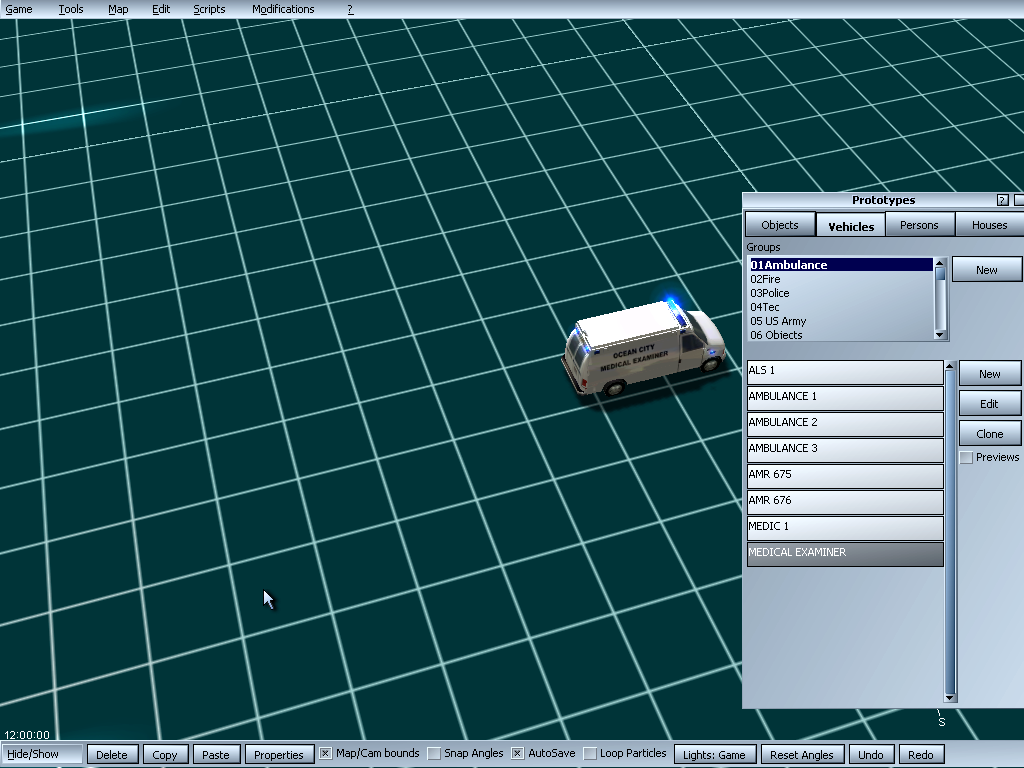Open the Scripts menu

tap(209, 9)
